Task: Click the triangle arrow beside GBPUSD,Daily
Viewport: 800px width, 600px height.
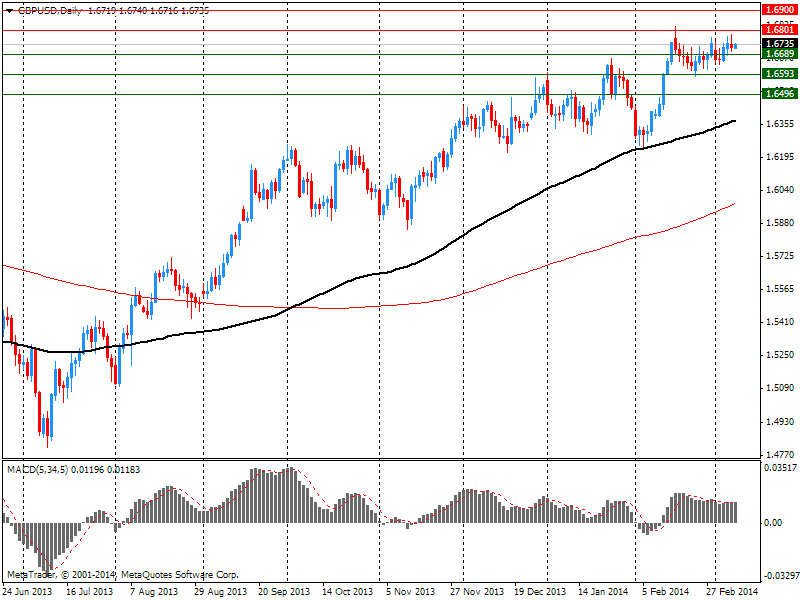Action: pos(8,10)
